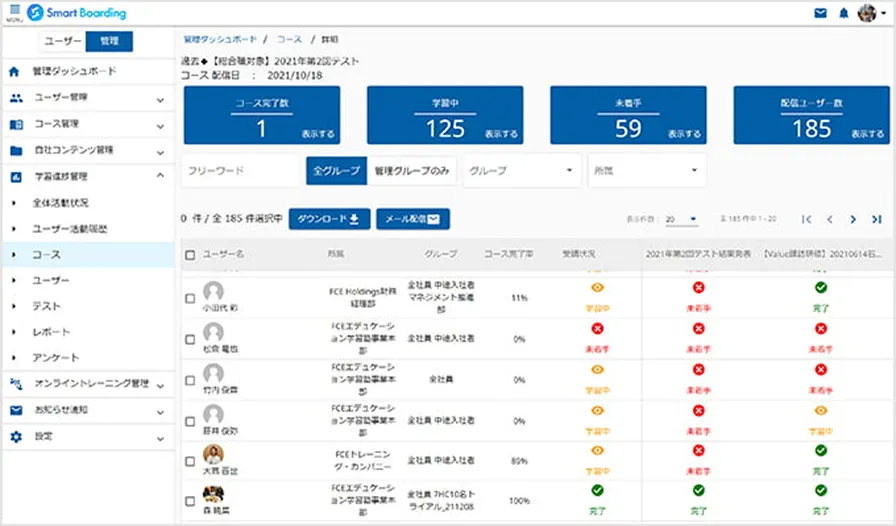Viewport: 896px width, 526px height.
Task: Open the user profile avatar in header
Action: pyautogui.click(x=867, y=13)
